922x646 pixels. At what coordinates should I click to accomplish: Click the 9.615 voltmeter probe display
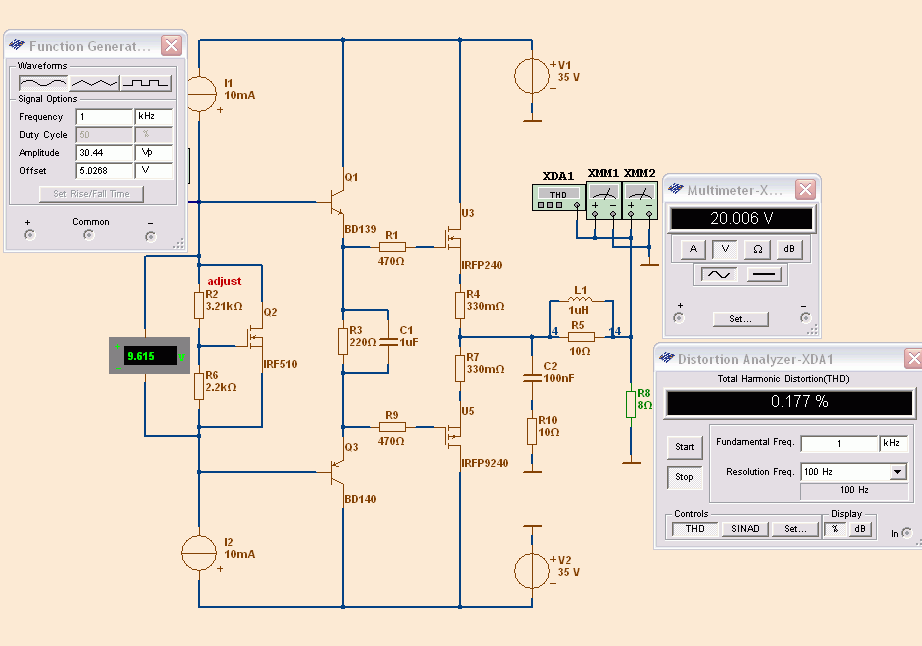tap(149, 356)
